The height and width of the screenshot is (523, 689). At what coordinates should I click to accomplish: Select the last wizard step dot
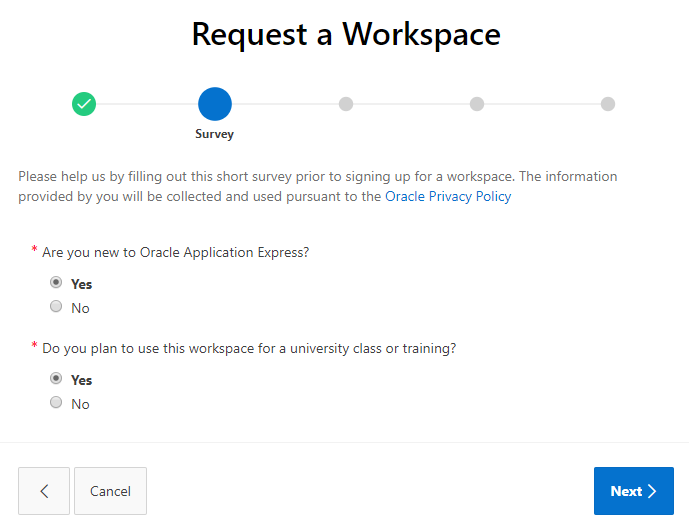click(608, 104)
